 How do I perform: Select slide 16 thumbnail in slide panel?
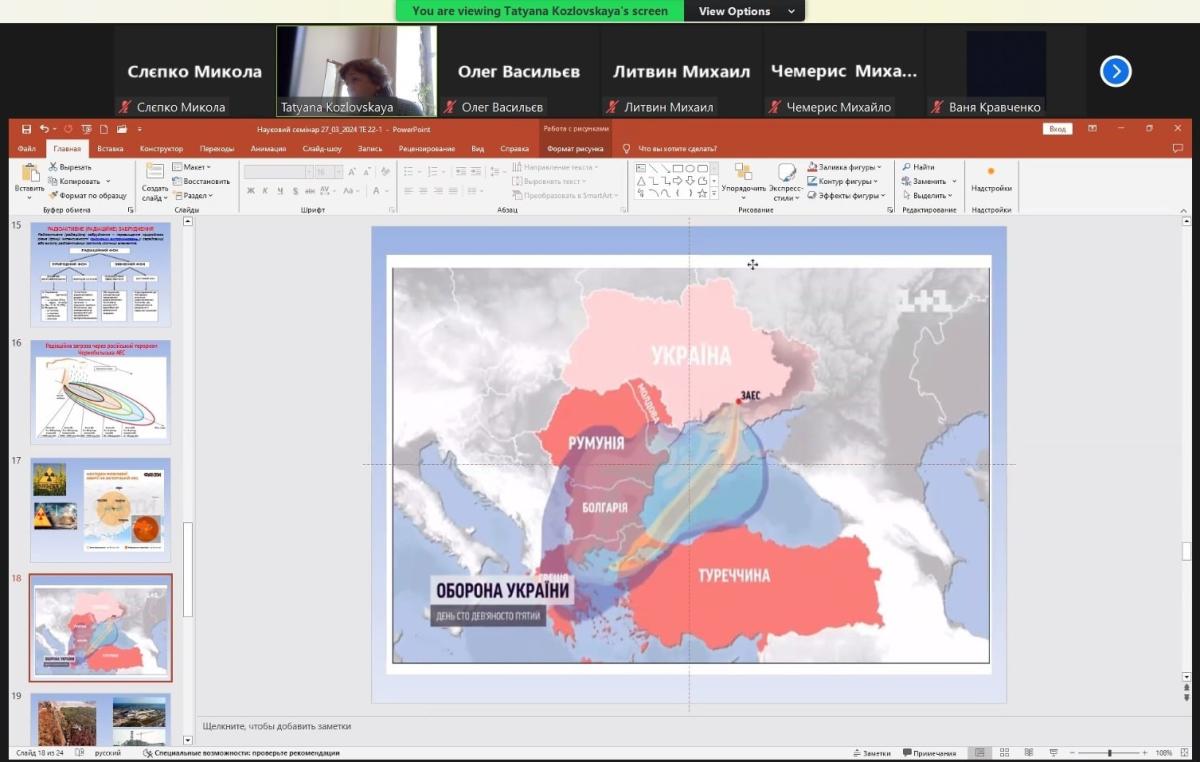[x=100, y=391]
